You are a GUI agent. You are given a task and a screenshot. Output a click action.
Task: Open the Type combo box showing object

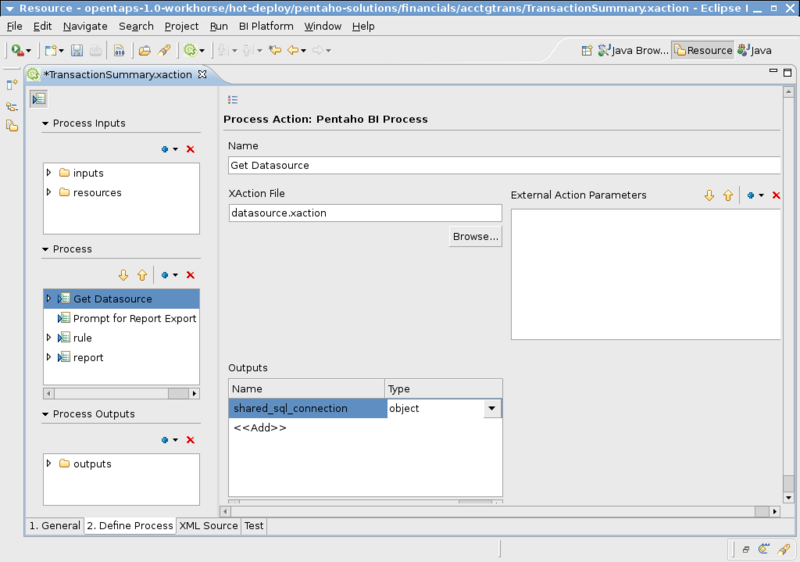[492, 408]
